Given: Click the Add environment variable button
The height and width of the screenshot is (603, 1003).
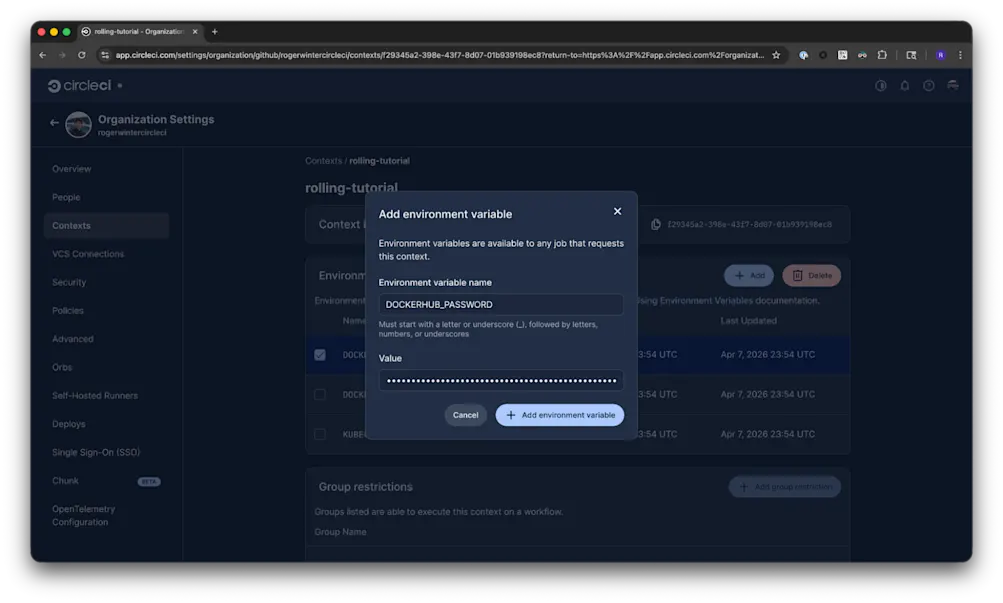Looking at the screenshot, I should [x=559, y=414].
